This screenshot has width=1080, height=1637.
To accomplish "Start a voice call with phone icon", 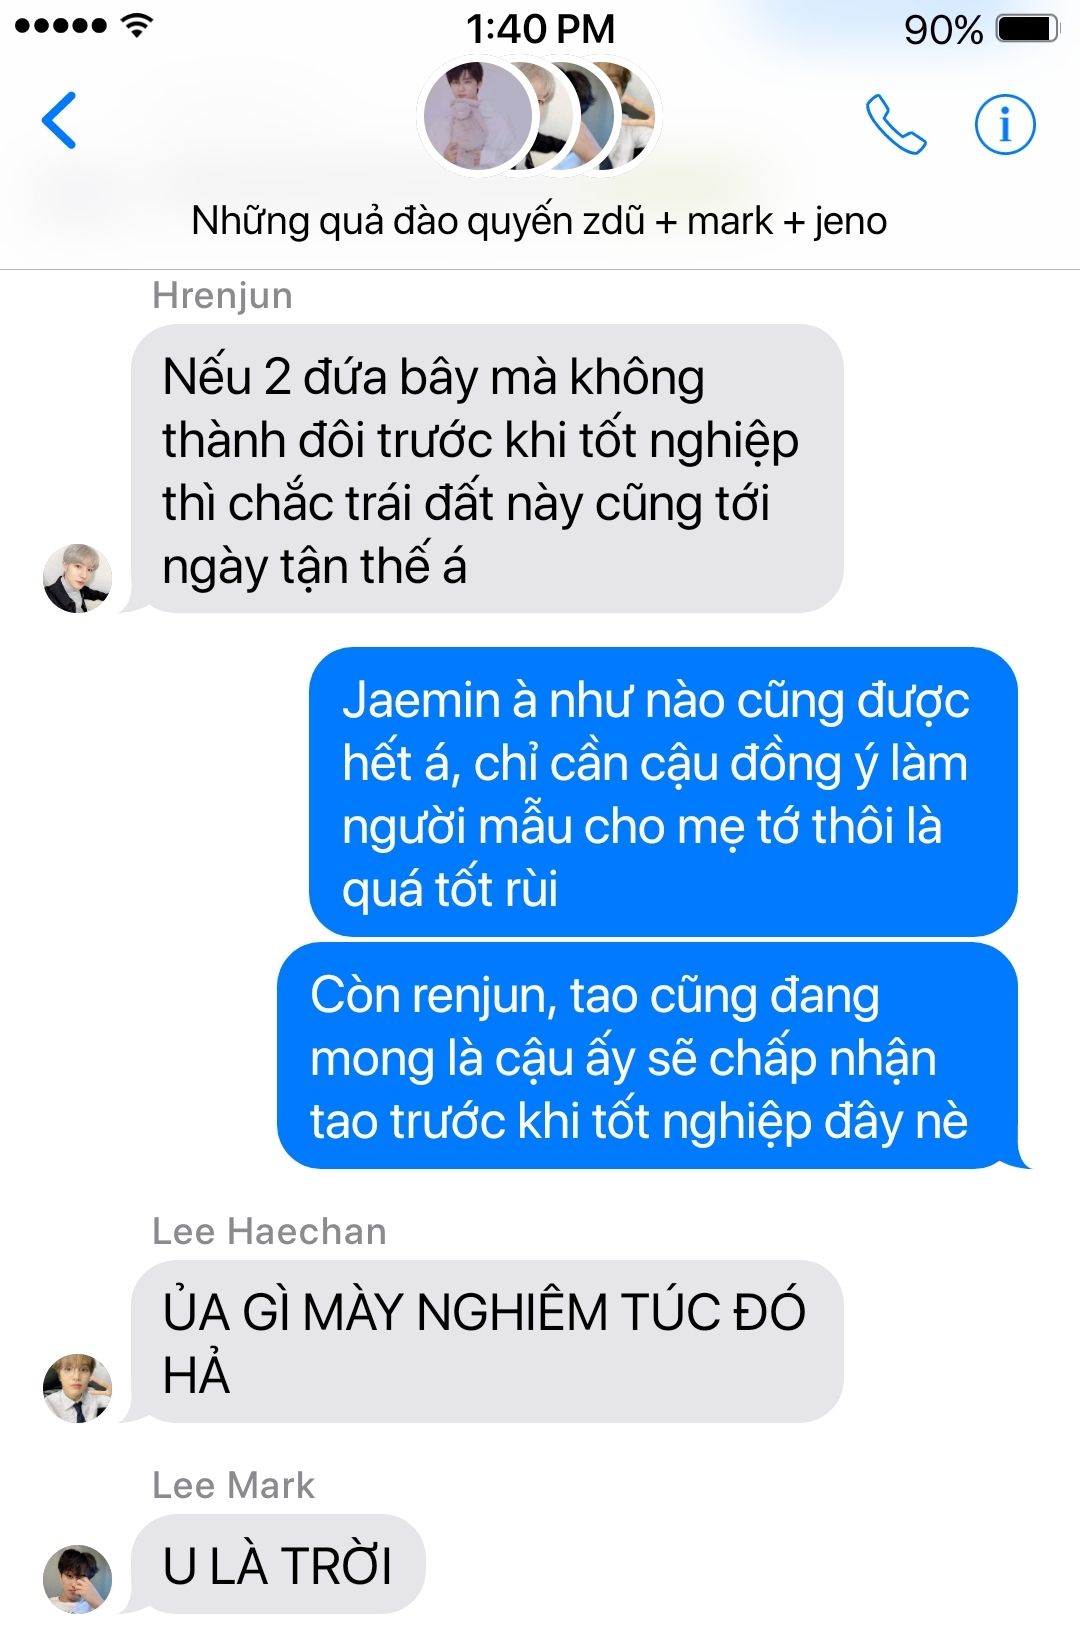I will click(896, 124).
